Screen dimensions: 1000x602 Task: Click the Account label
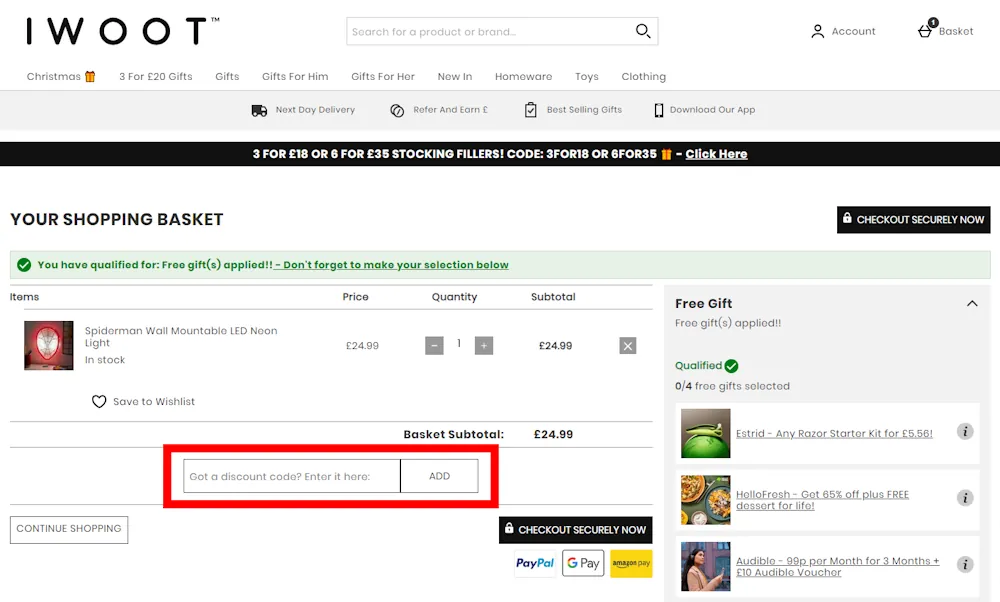click(853, 31)
